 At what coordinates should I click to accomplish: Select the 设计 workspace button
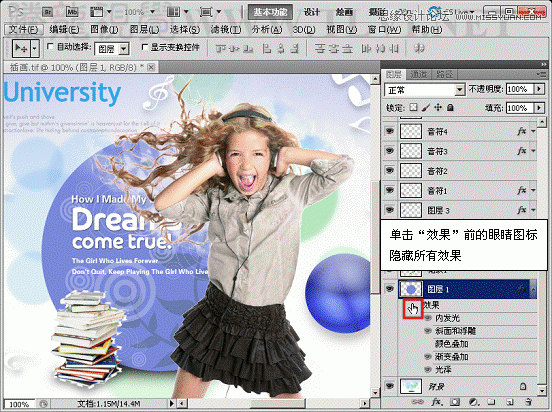click(x=312, y=12)
